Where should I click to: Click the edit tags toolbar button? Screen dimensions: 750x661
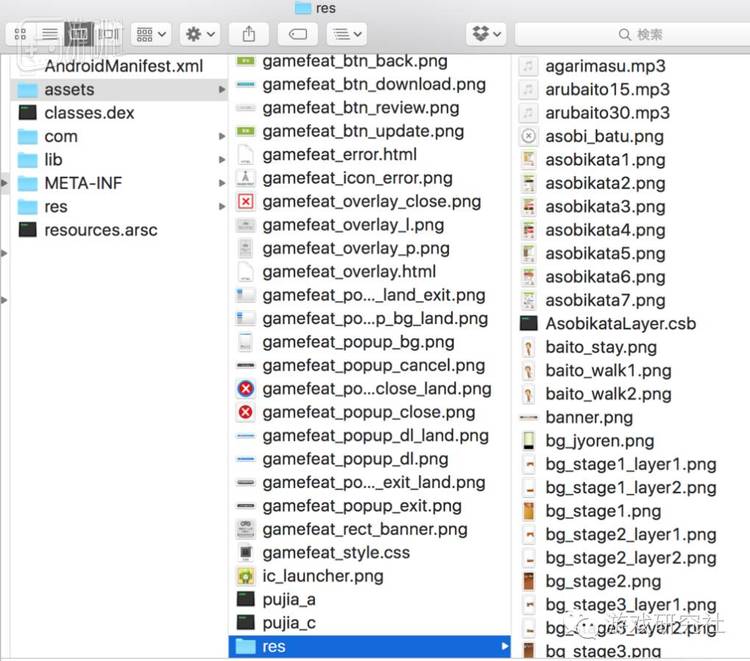click(x=297, y=34)
